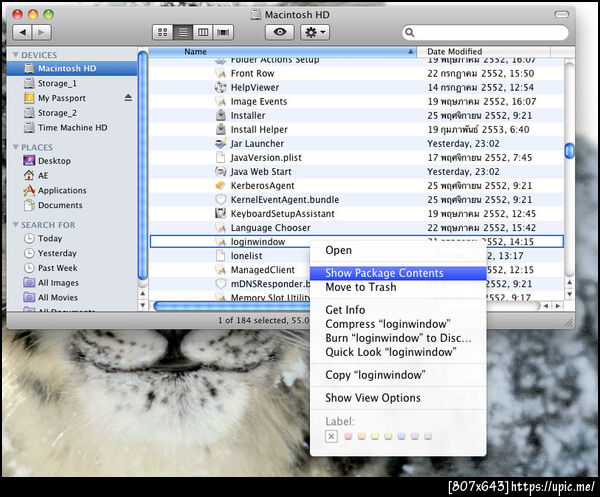Select the Front Row item
The image size is (600, 497).
coord(356,73)
